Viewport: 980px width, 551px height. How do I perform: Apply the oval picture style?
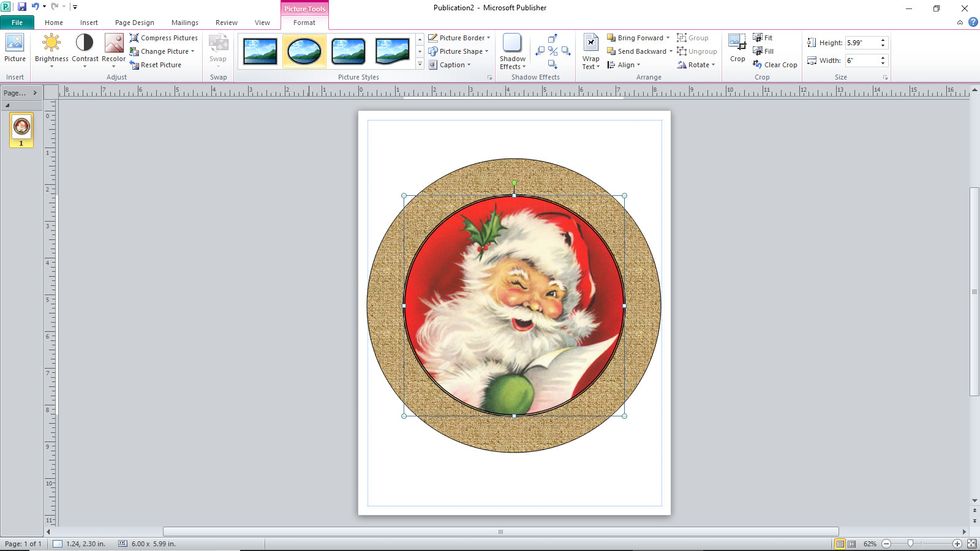304,51
